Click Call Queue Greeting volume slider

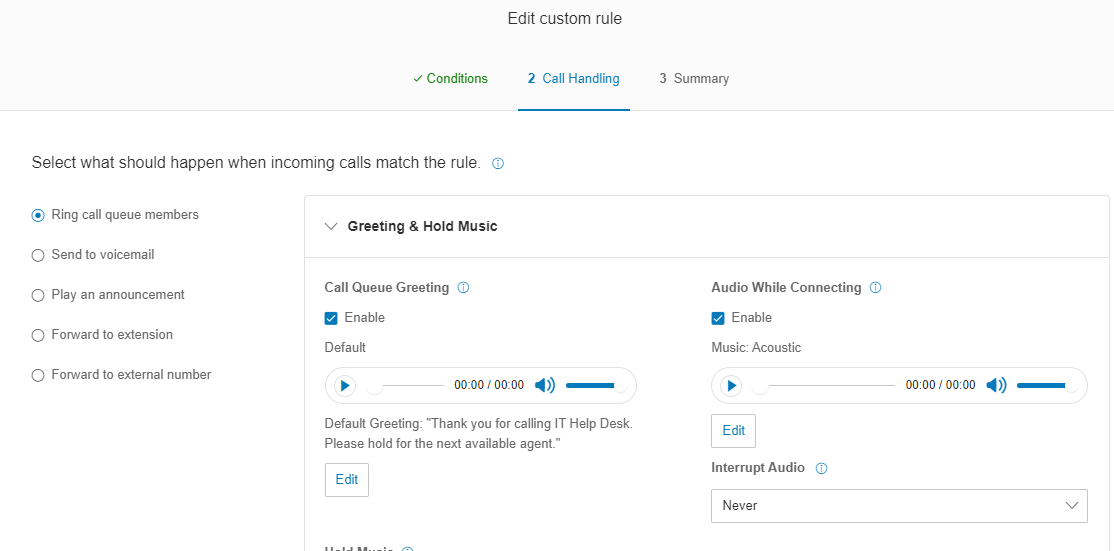pos(595,386)
